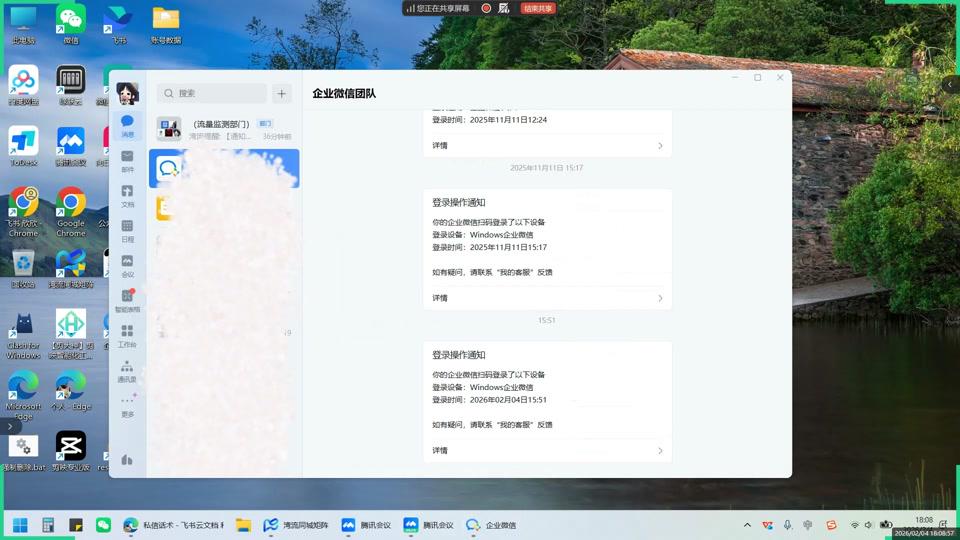The height and width of the screenshot is (540, 960).
Task: Open the 此电脑 desktop icon
Action: 23,26
